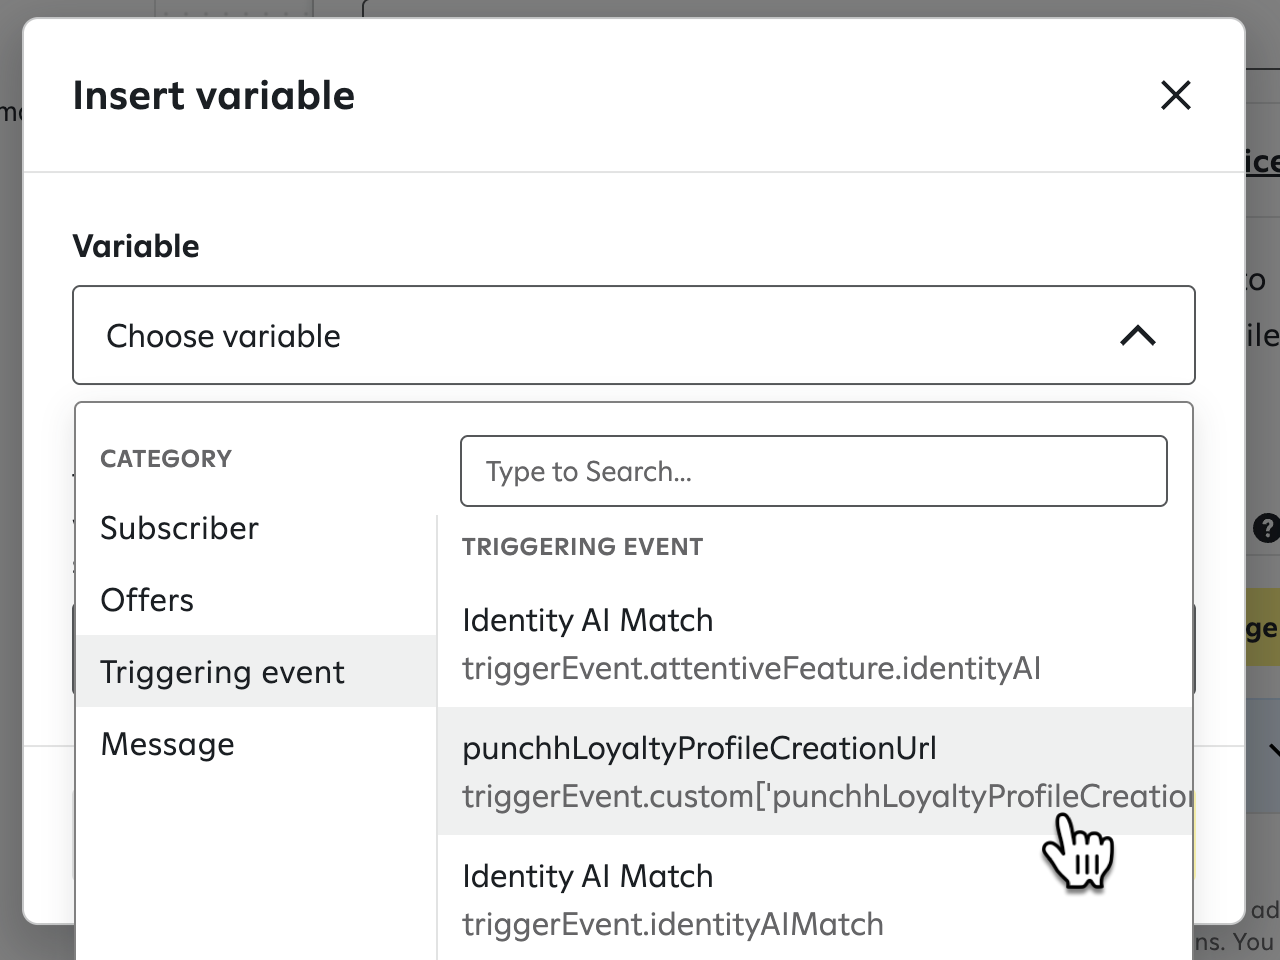Viewport: 1280px width, 960px height.
Task: Click the chevron arrow of Choose variable
Action: tap(1138, 336)
